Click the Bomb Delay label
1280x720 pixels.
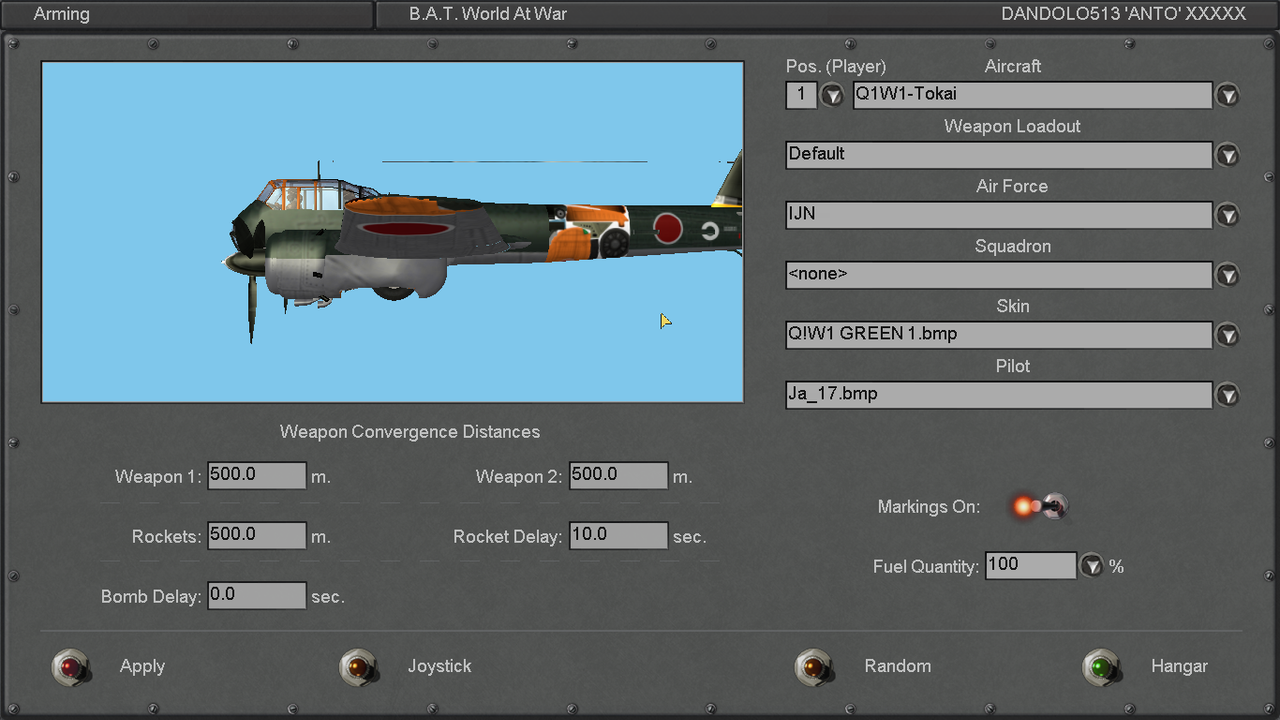(x=151, y=597)
